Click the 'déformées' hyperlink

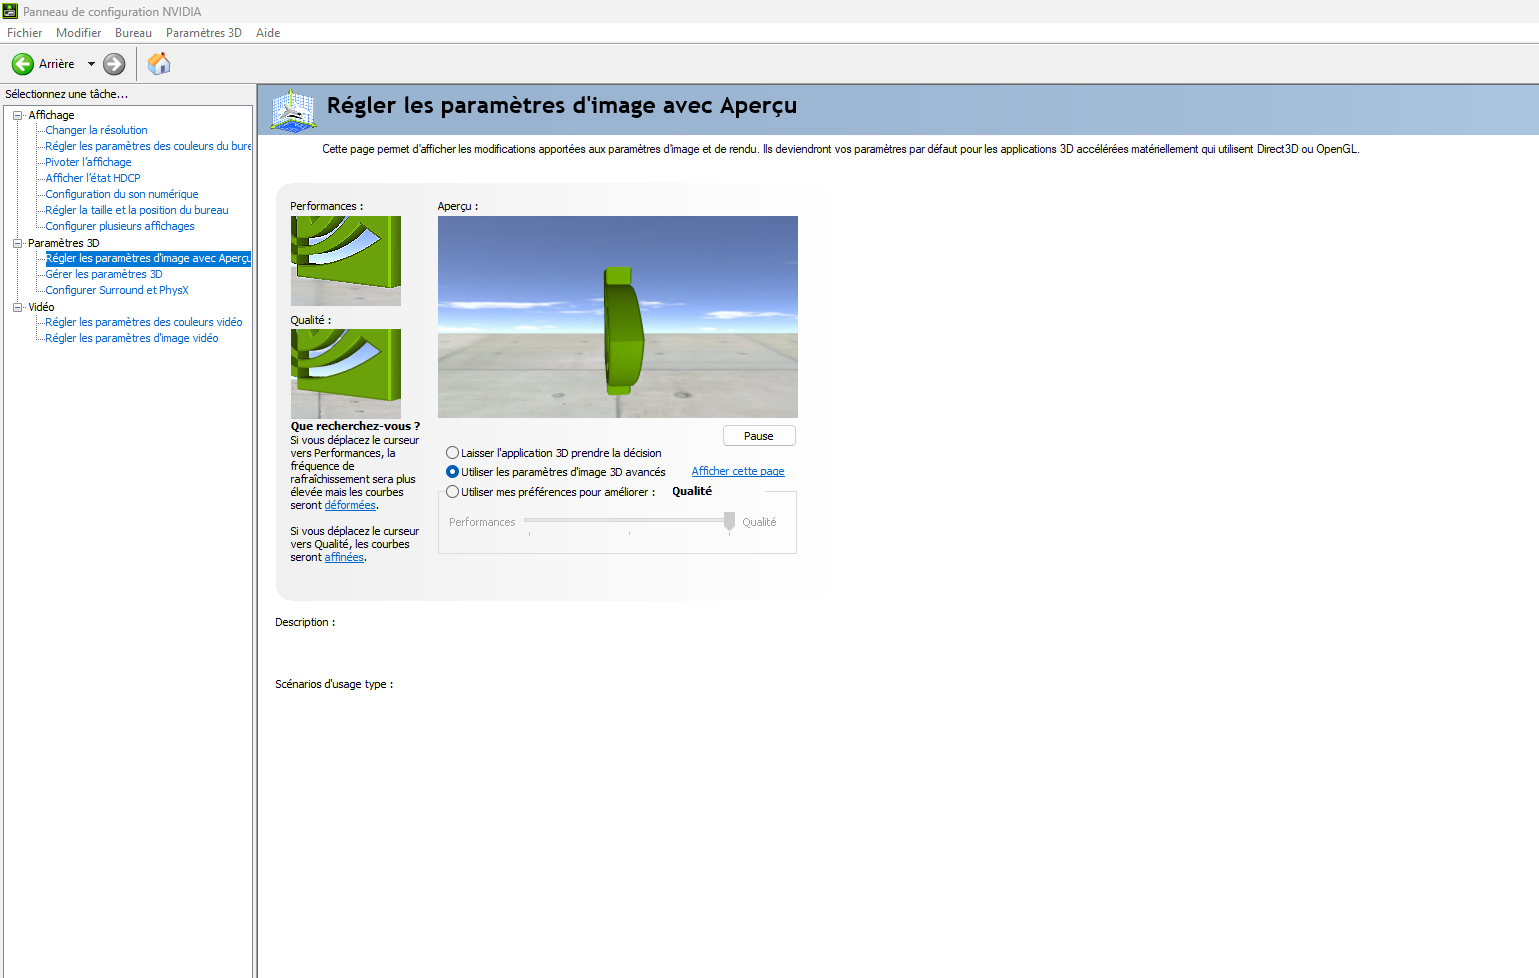pyautogui.click(x=350, y=506)
